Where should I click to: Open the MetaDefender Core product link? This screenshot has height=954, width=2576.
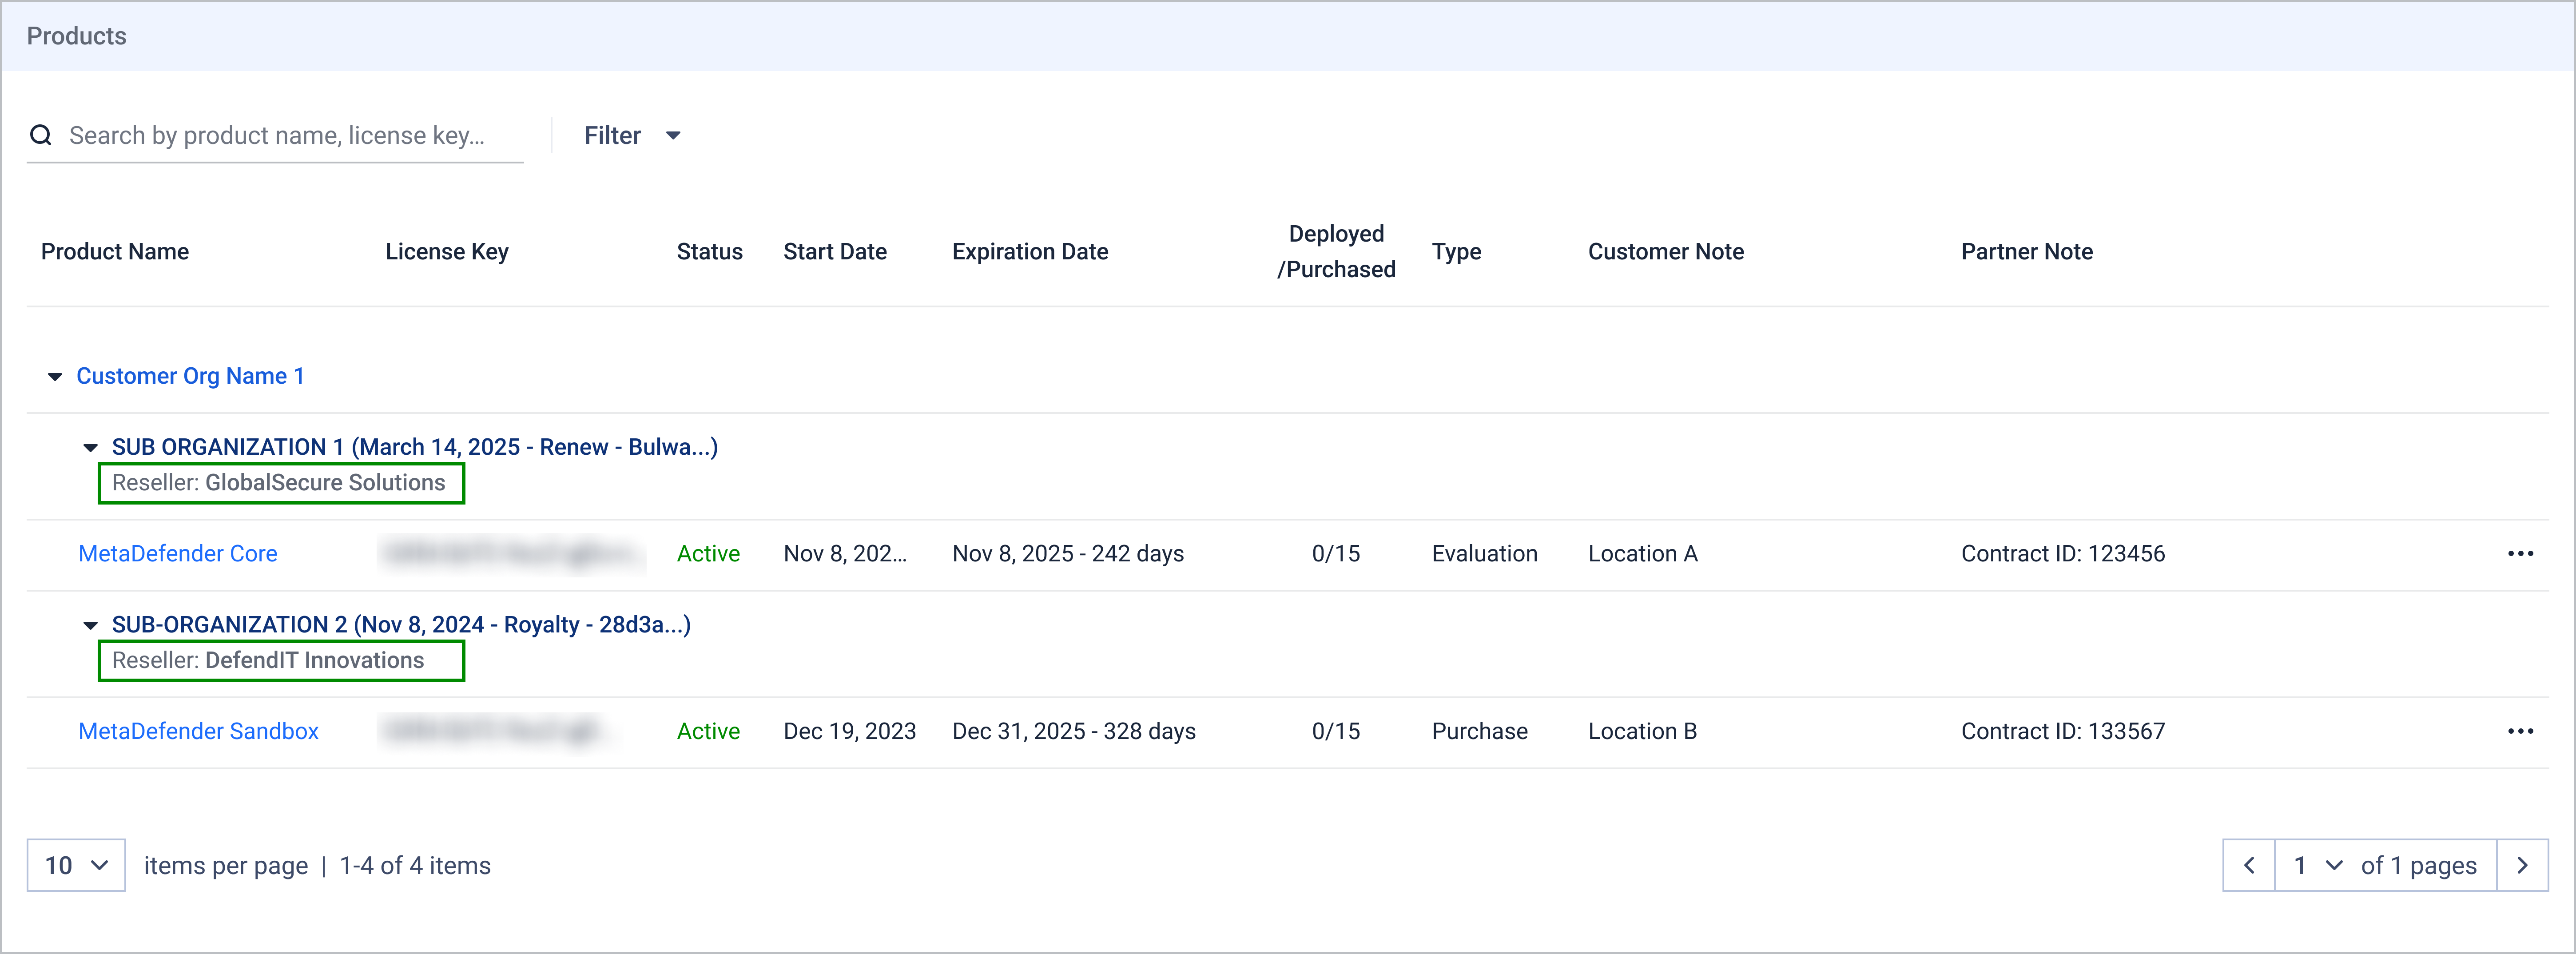click(177, 554)
